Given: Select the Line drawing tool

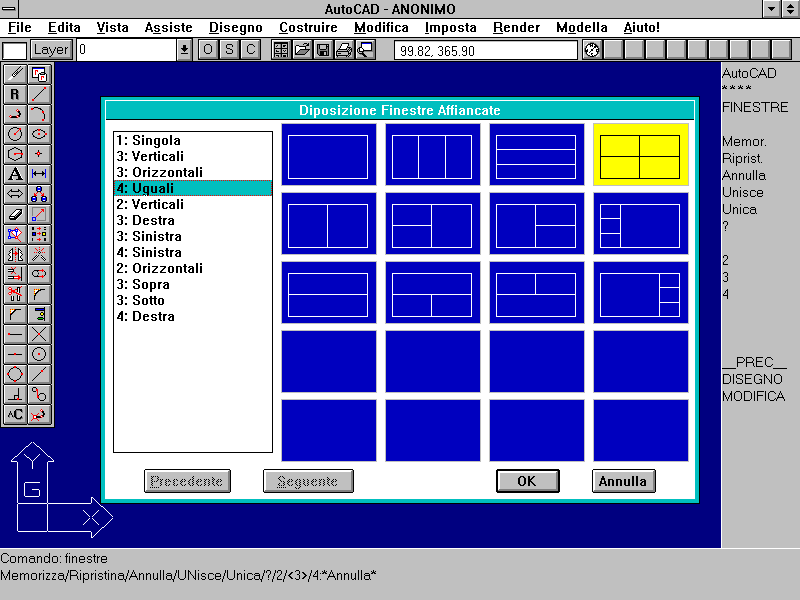Looking at the screenshot, I should pyautogui.click(x=39, y=94).
